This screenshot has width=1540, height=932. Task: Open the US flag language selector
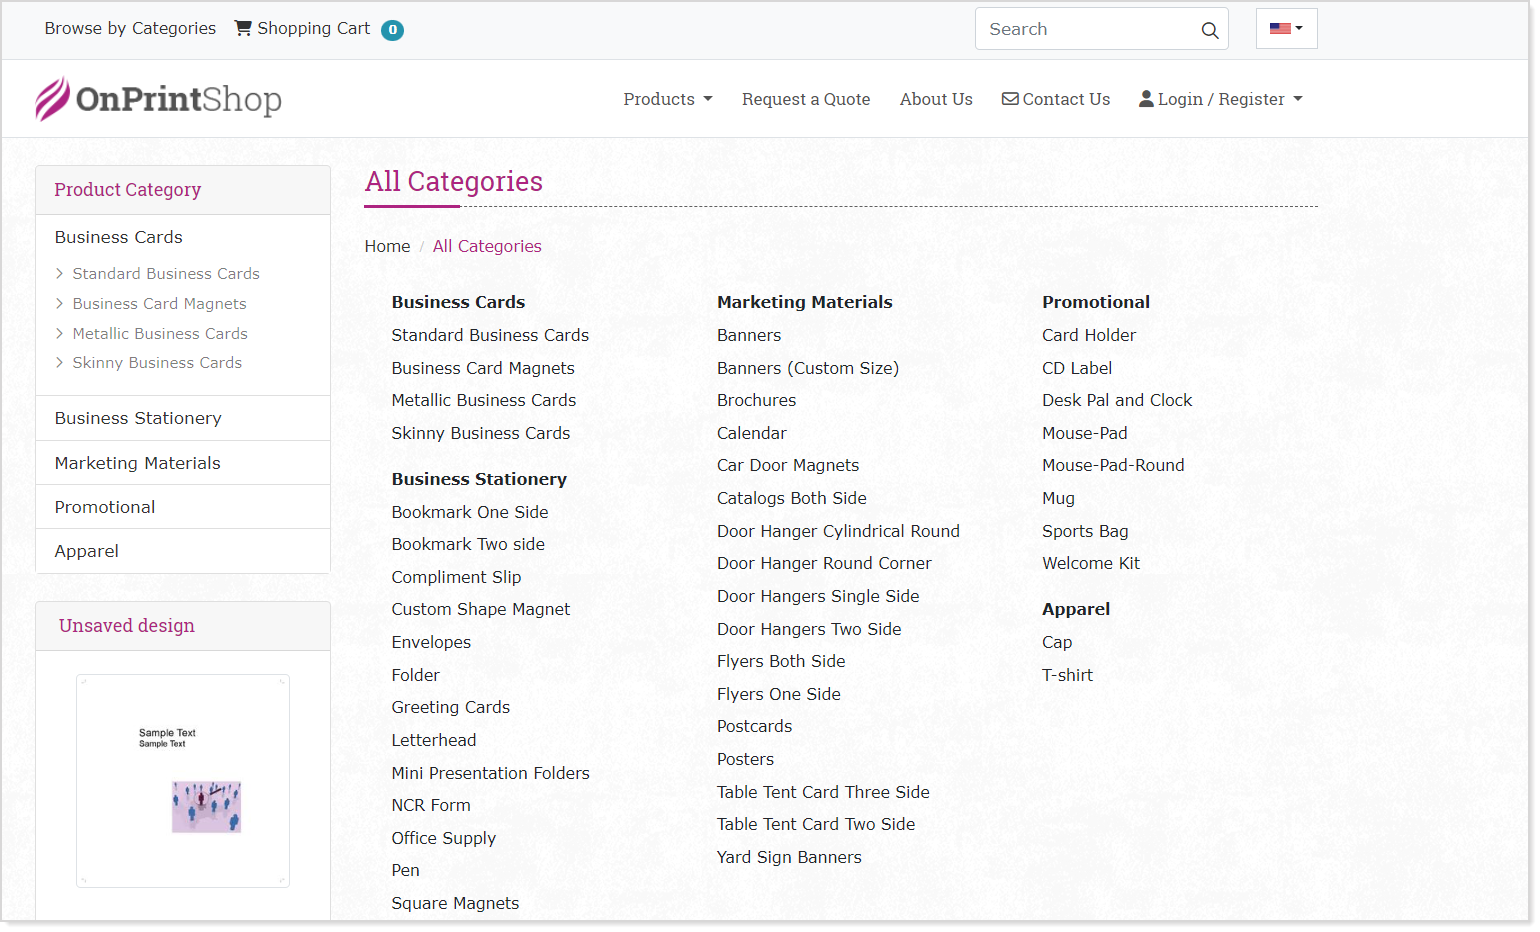click(x=1286, y=29)
